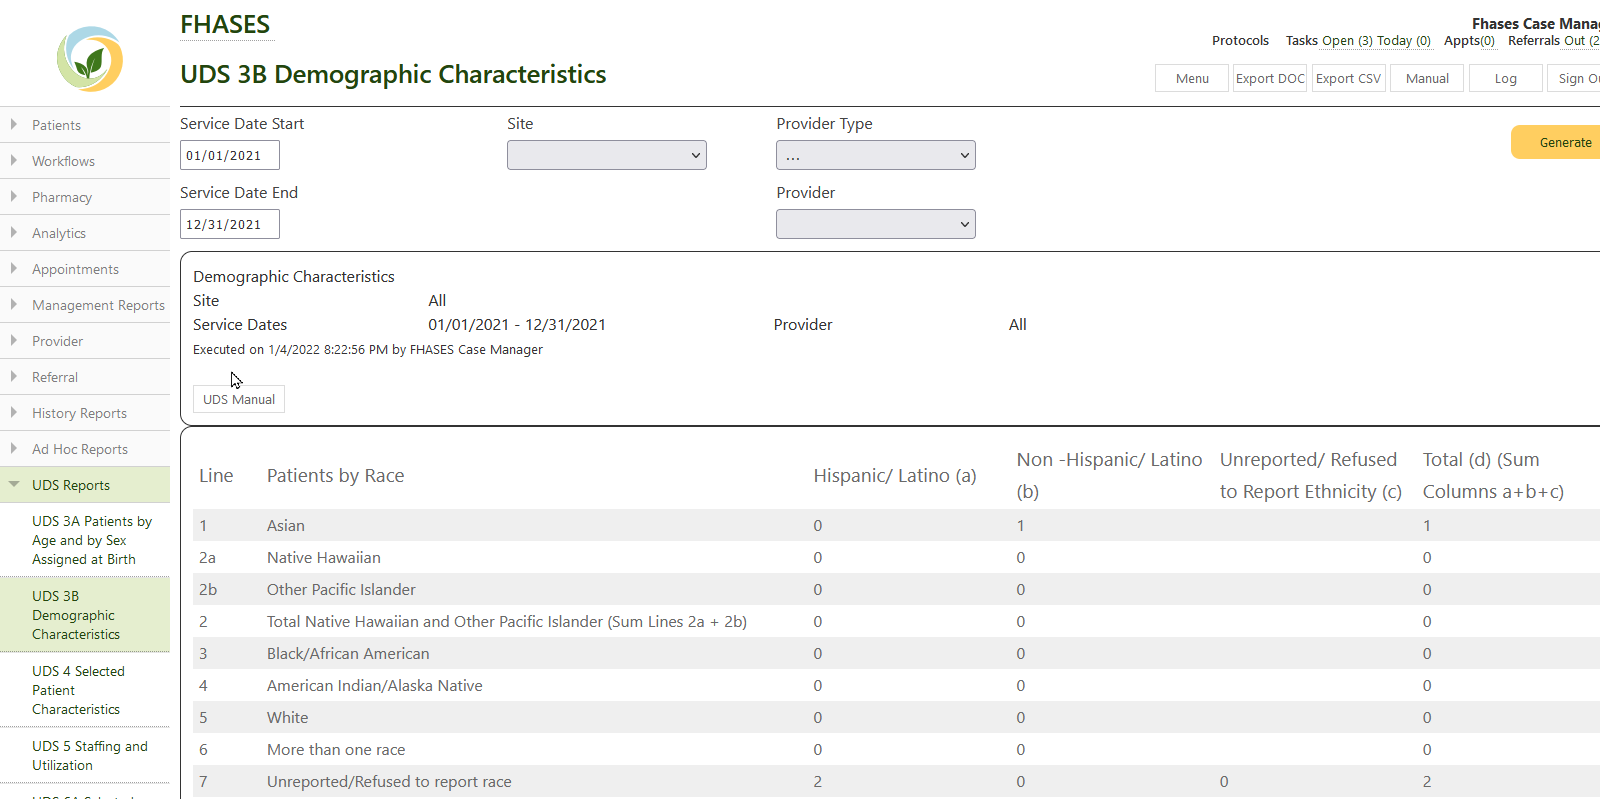Open the Protocols link
1600x799 pixels.
tap(1240, 41)
